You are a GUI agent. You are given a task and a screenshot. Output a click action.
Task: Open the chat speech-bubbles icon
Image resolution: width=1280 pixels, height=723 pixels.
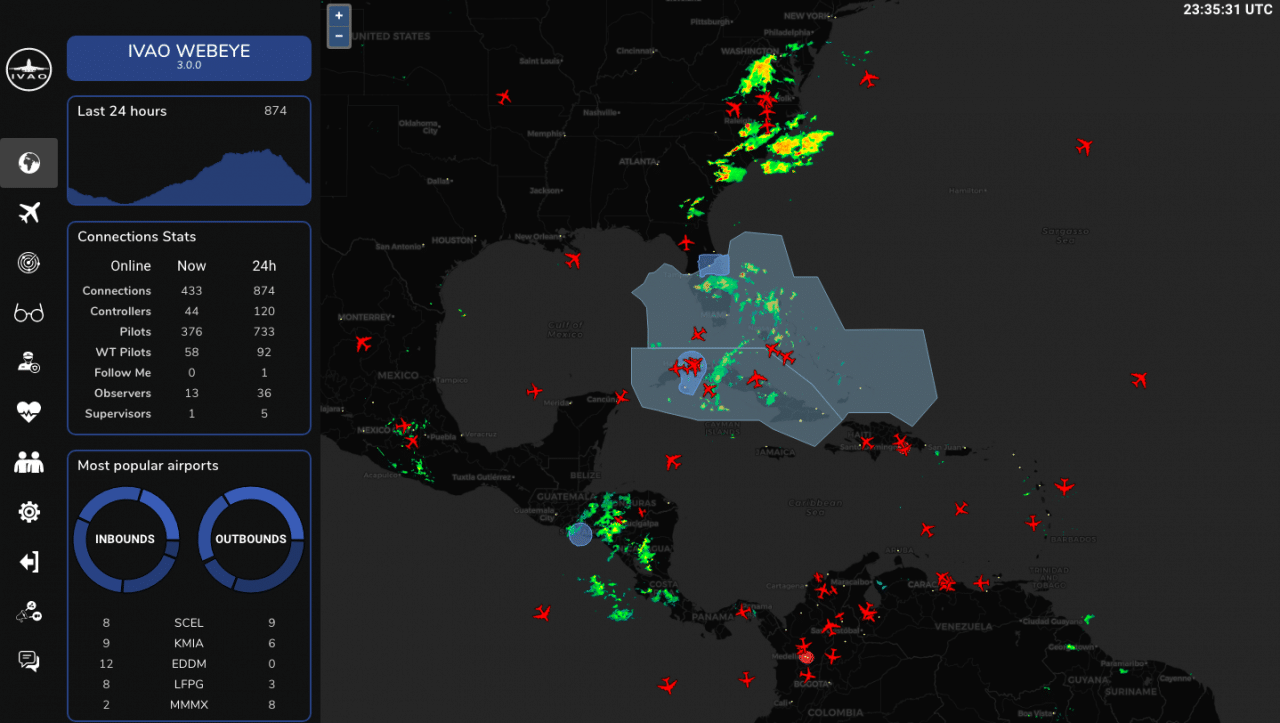point(29,661)
